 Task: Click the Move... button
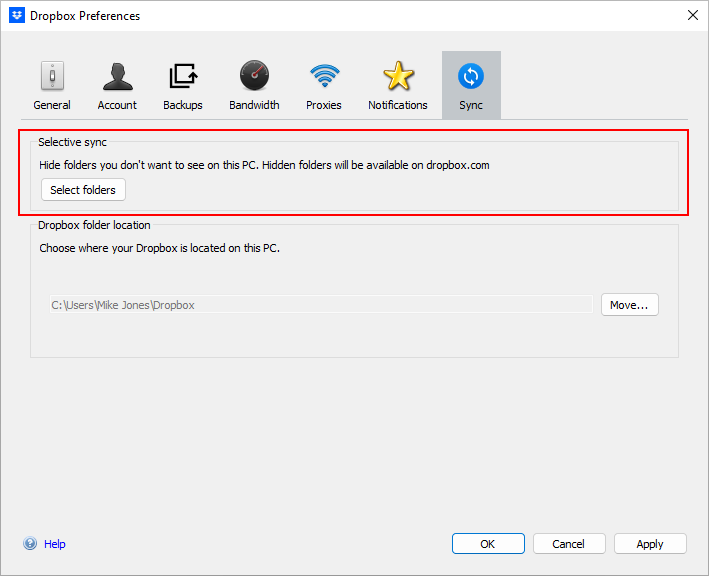[x=629, y=305]
